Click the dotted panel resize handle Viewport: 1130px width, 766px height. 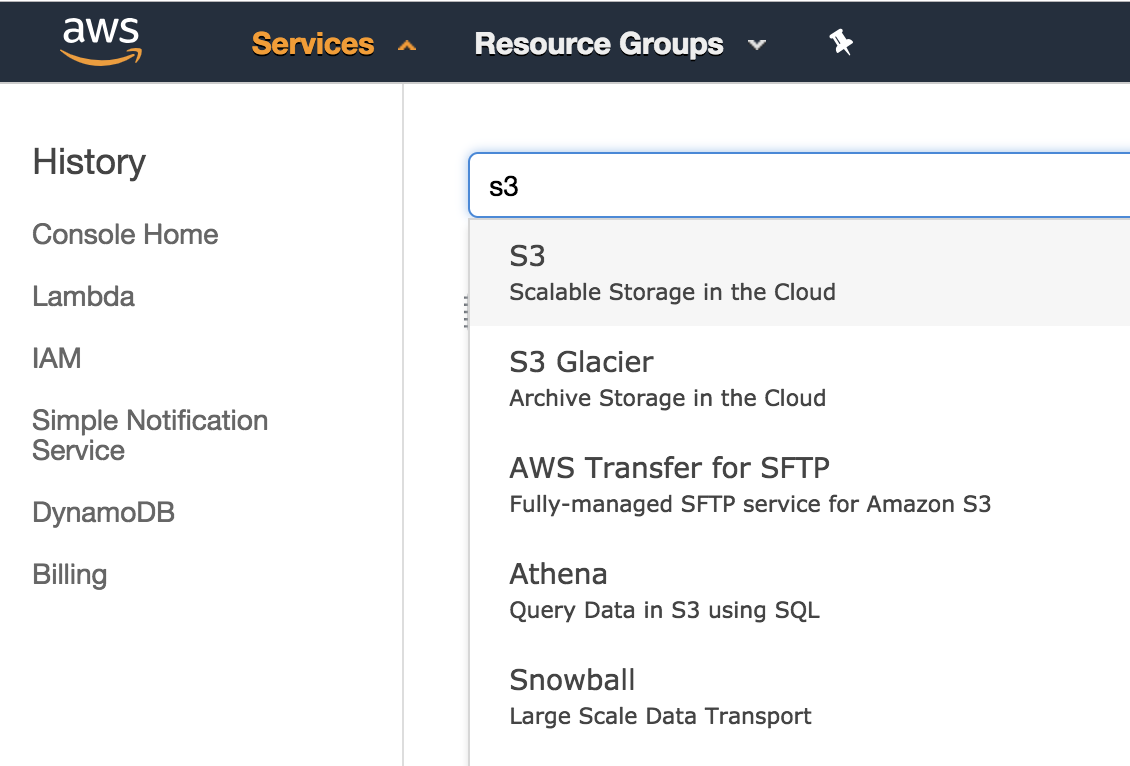coord(466,311)
